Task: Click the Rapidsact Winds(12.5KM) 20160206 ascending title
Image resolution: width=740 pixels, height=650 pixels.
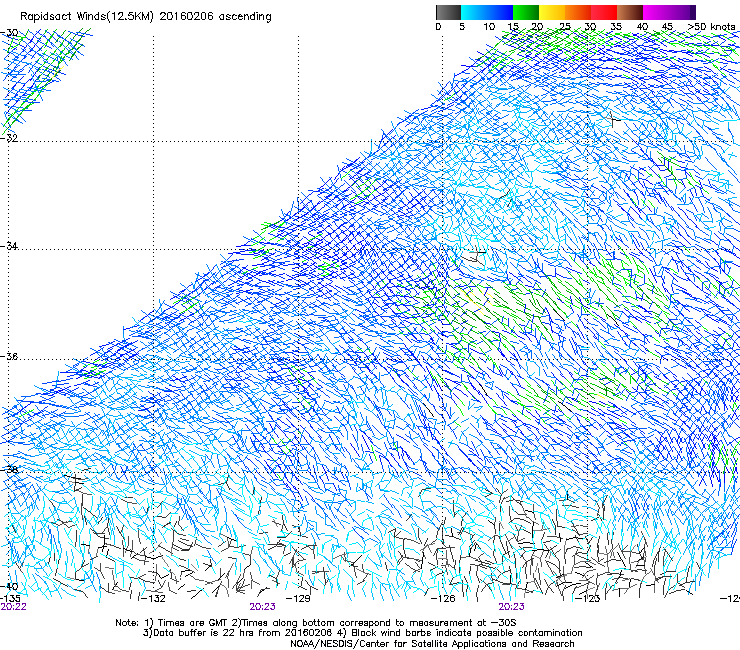Action: pos(146,17)
